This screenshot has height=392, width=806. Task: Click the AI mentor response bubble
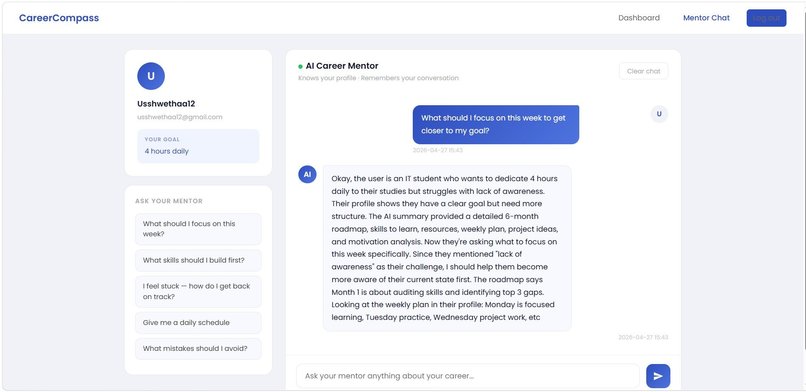pyautogui.click(x=447, y=248)
